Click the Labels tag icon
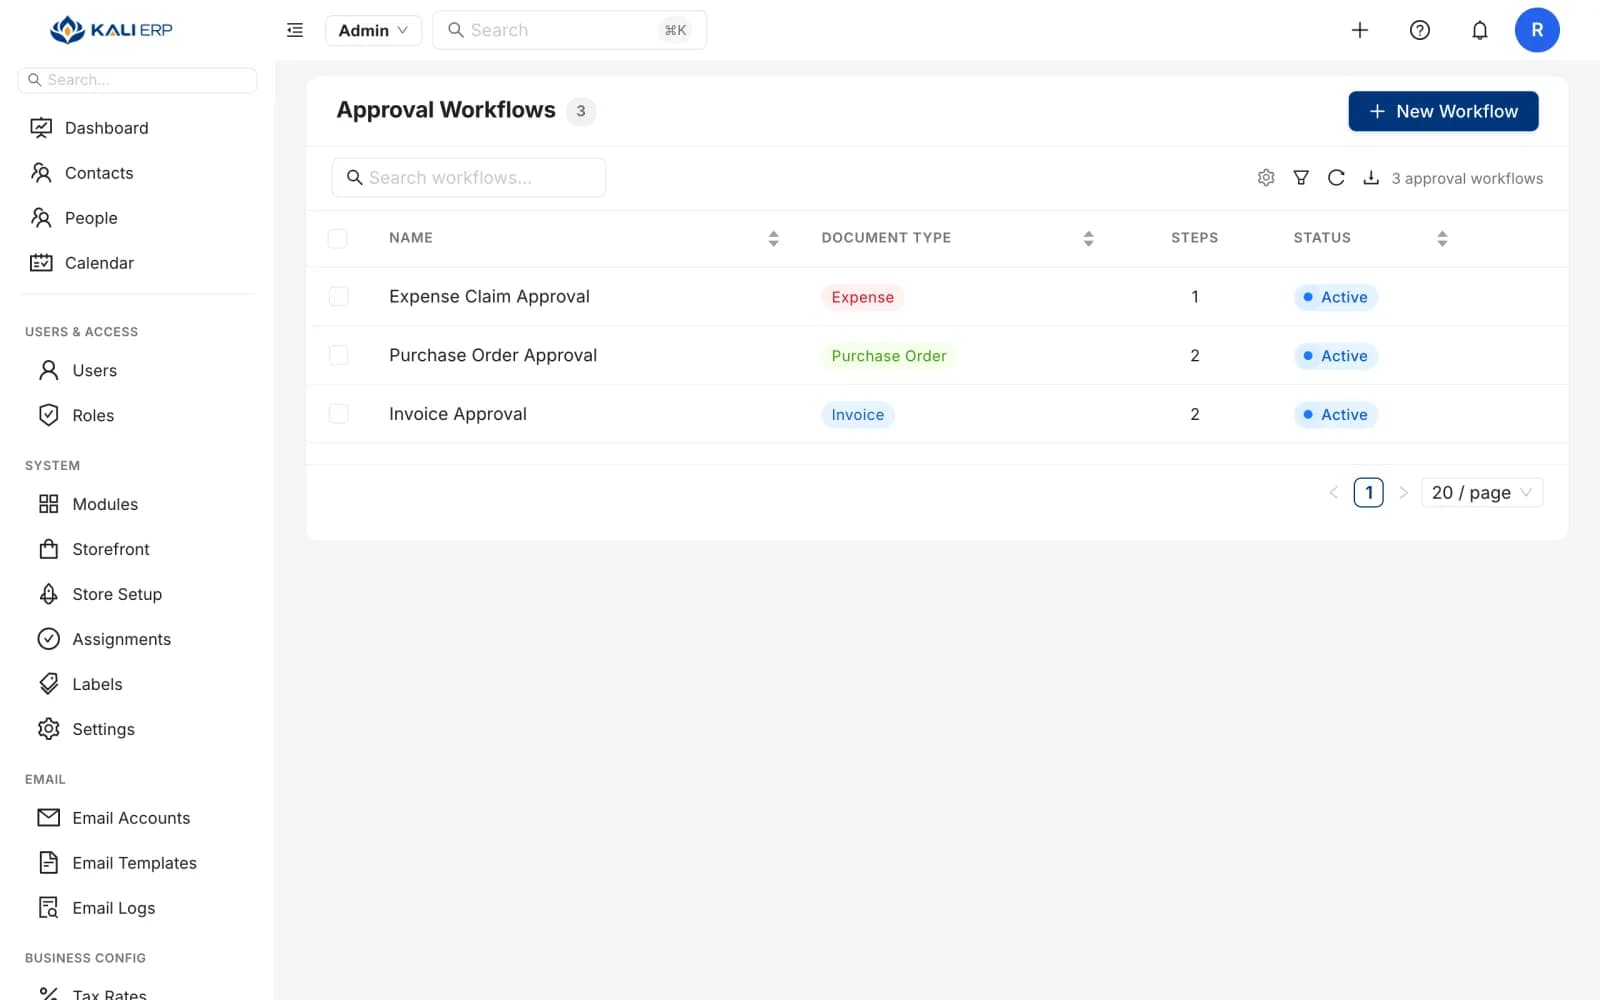Screen dimensions: 1600x1000 click(x=48, y=684)
